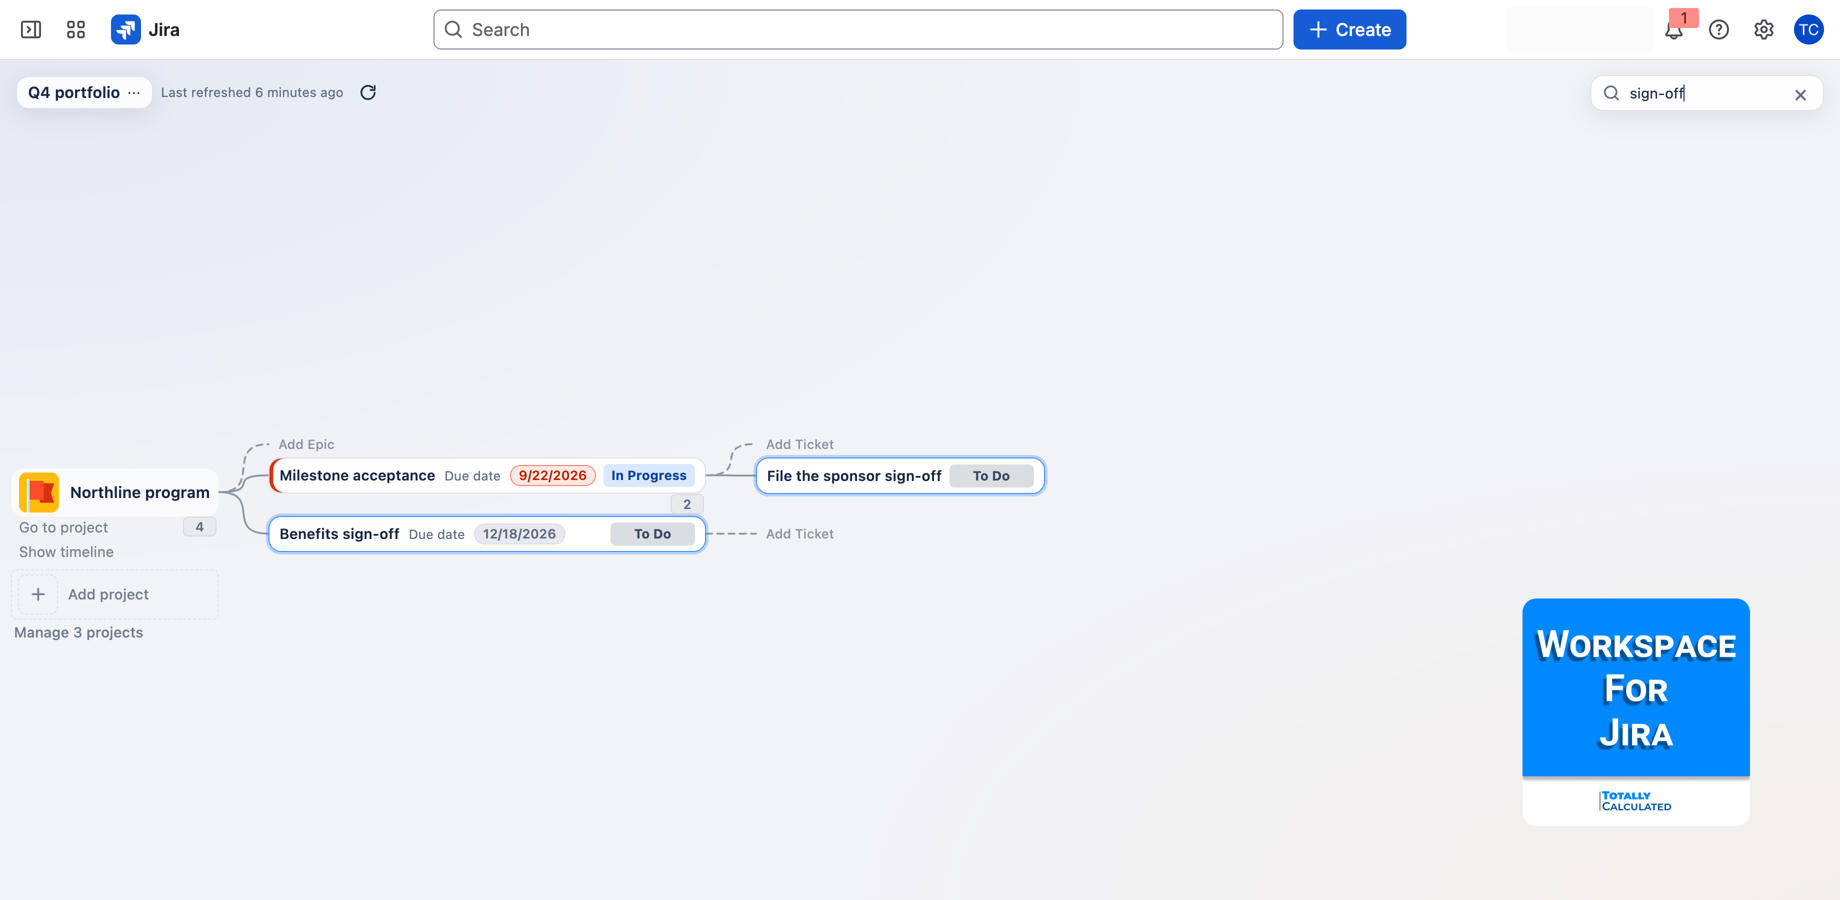The width and height of the screenshot is (1840, 900).
Task: Add Ticket under Benefits sign-off
Action: click(x=799, y=534)
